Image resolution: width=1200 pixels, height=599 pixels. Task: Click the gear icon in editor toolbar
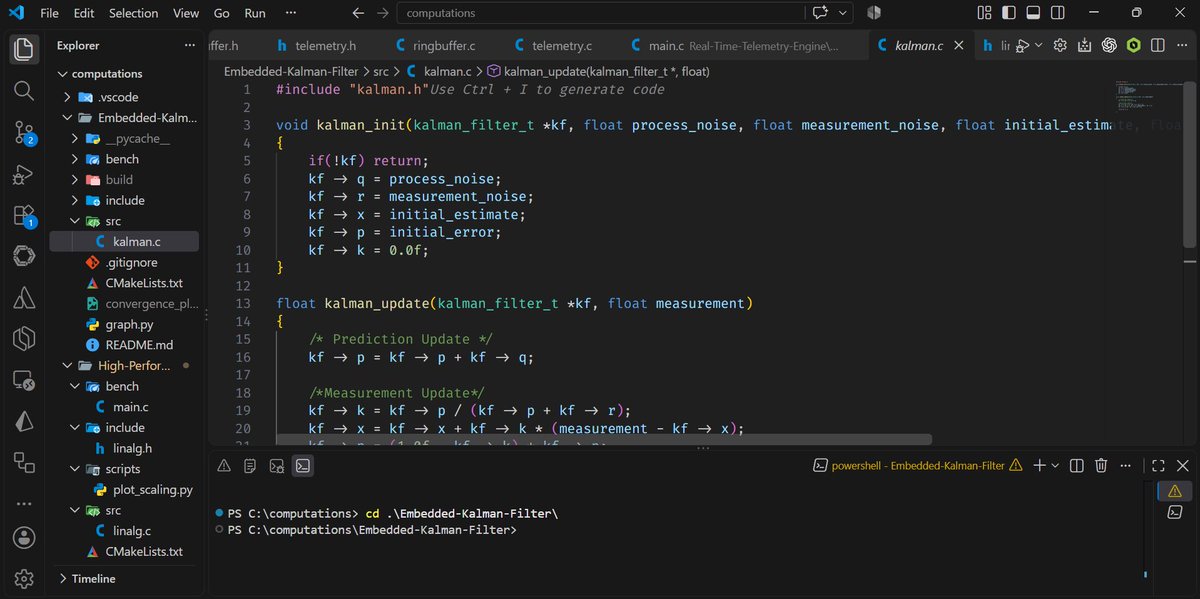(1060, 45)
